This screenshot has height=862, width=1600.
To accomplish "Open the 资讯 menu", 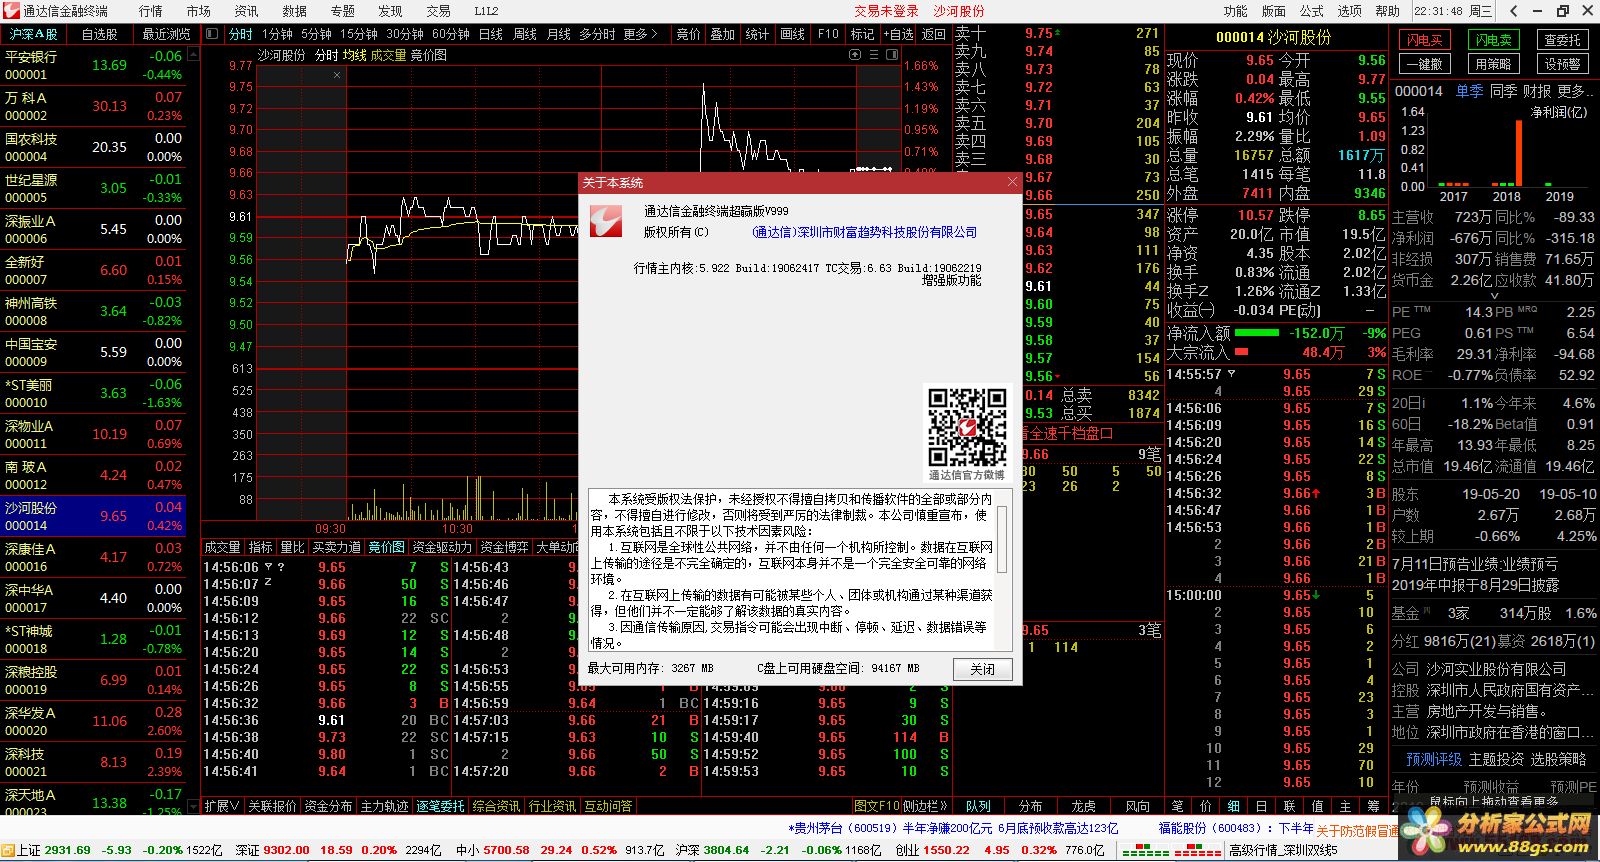I will 247,11.
